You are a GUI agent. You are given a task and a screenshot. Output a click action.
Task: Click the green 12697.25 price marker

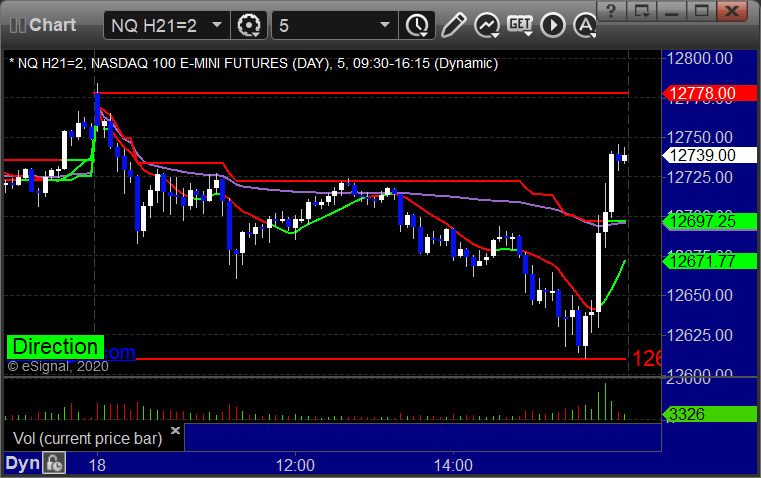pos(710,221)
